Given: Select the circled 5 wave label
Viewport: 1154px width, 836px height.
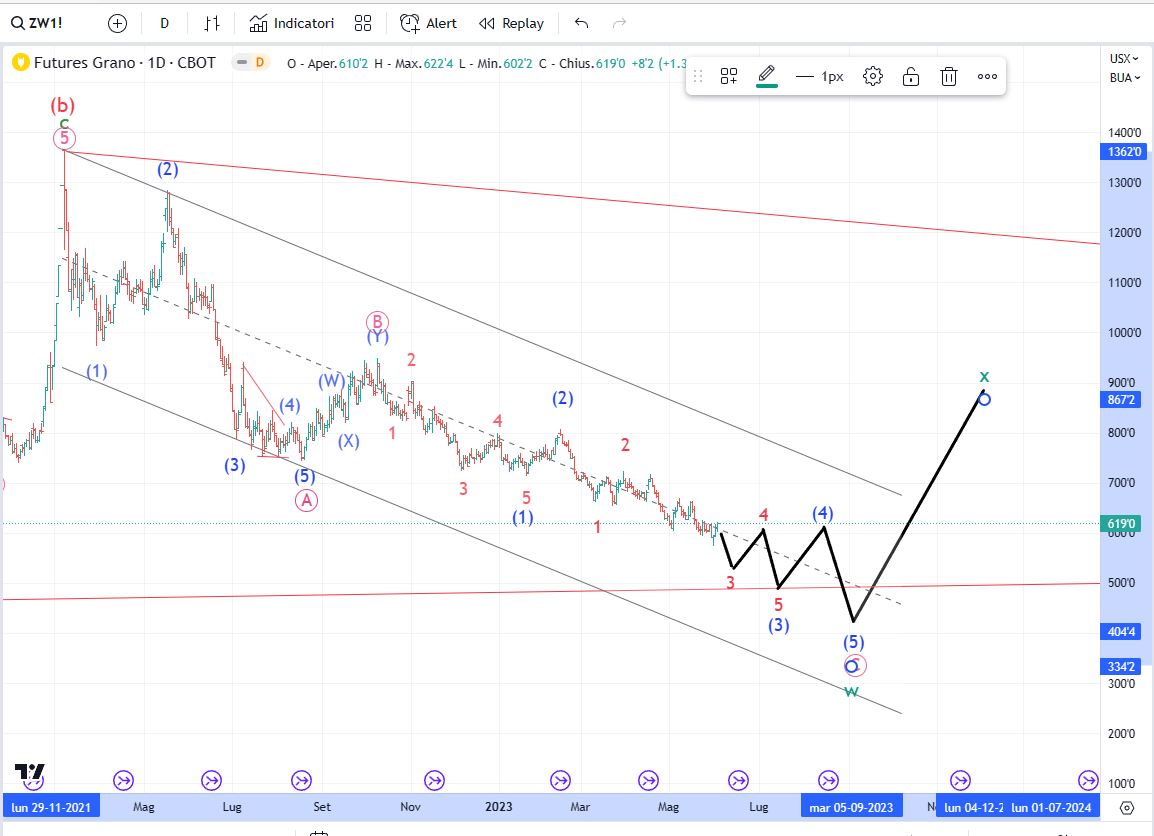Looking at the screenshot, I should pyautogui.click(x=64, y=138).
